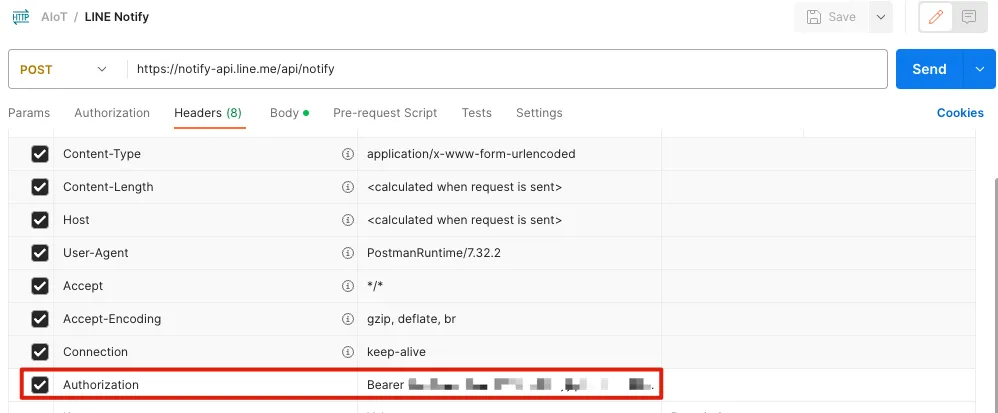Click the User-Agent key cell

click(x=206, y=253)
